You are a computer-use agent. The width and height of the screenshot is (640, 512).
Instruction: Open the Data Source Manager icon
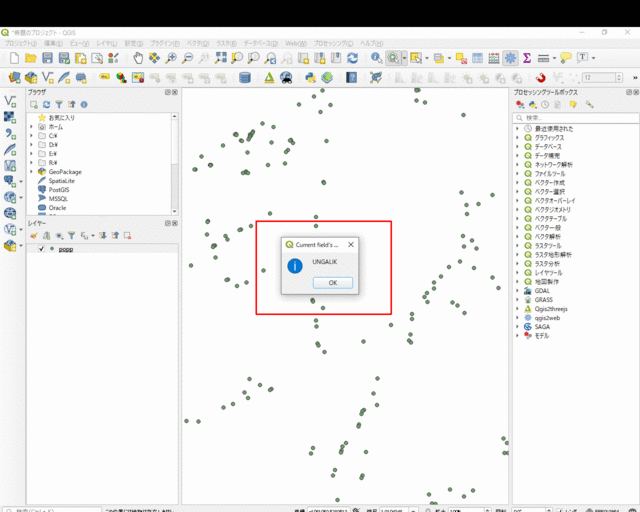pyautogui.click(x=14, y=78)
